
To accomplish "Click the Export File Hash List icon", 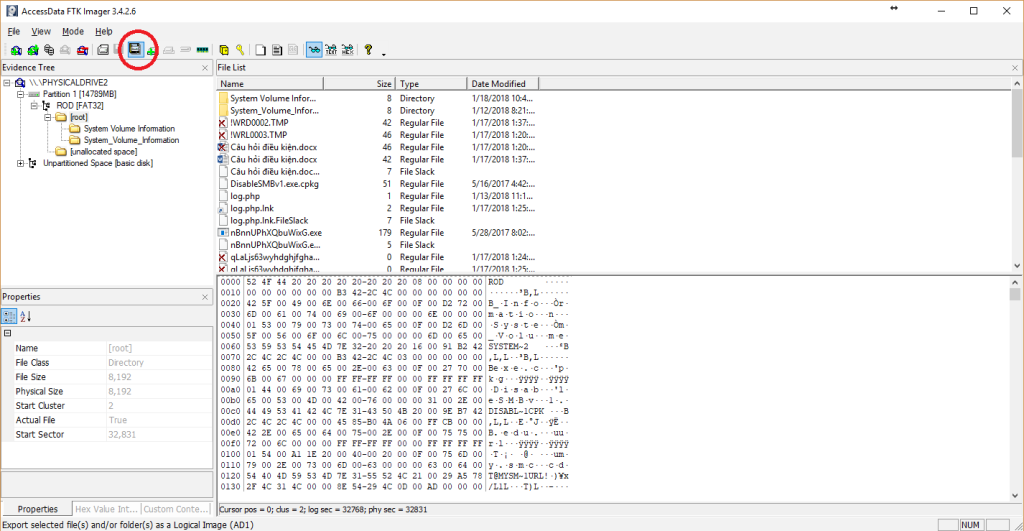I will pos(277,50).
